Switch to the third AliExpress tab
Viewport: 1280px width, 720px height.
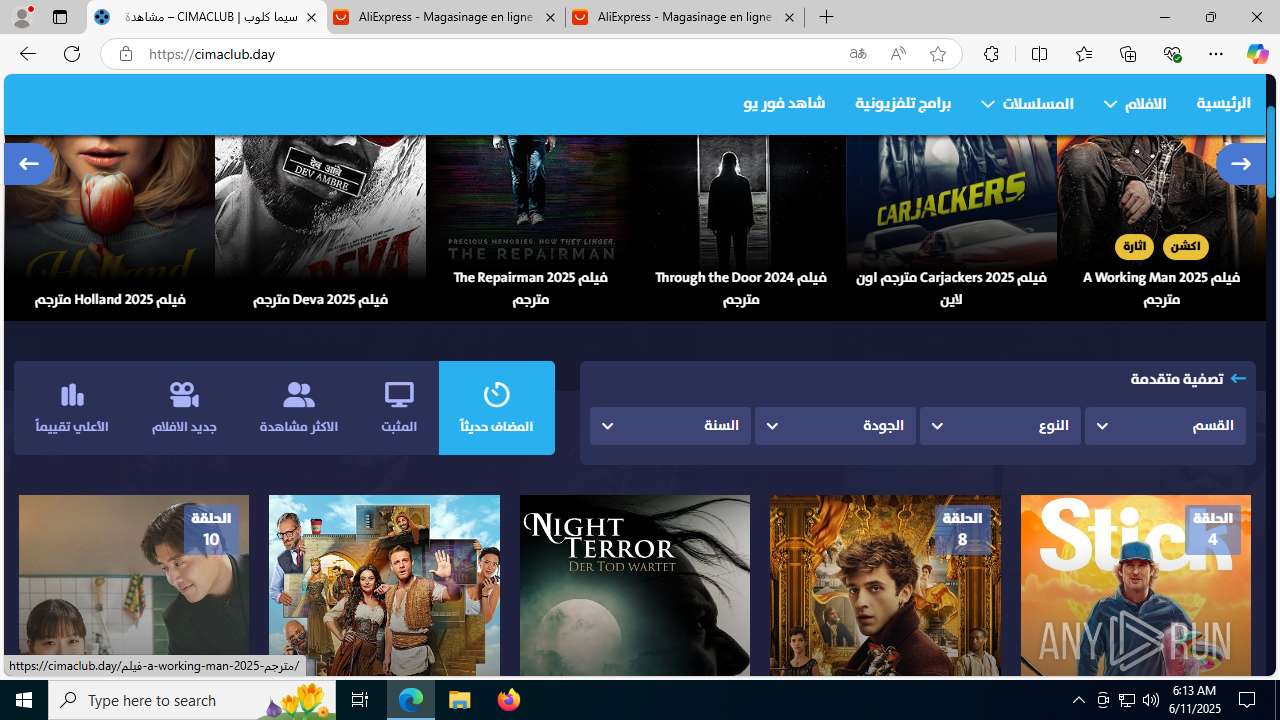(685, 18)
